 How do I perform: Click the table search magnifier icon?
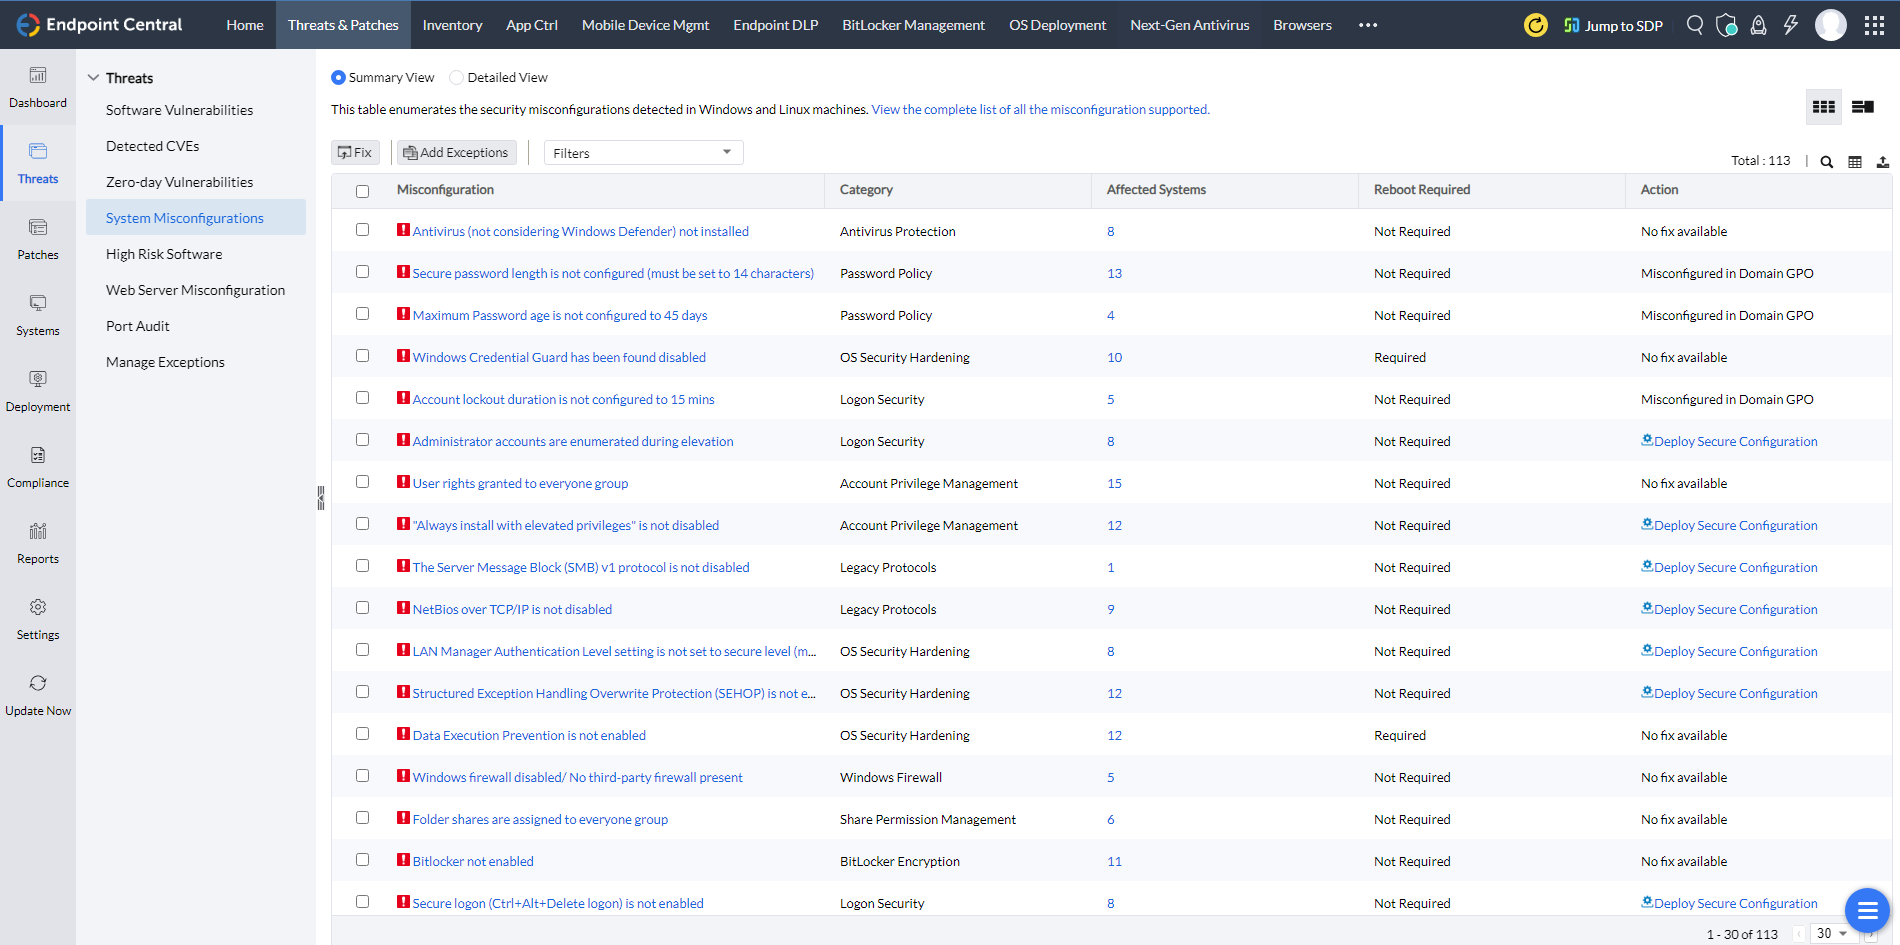pos(1826,162)
